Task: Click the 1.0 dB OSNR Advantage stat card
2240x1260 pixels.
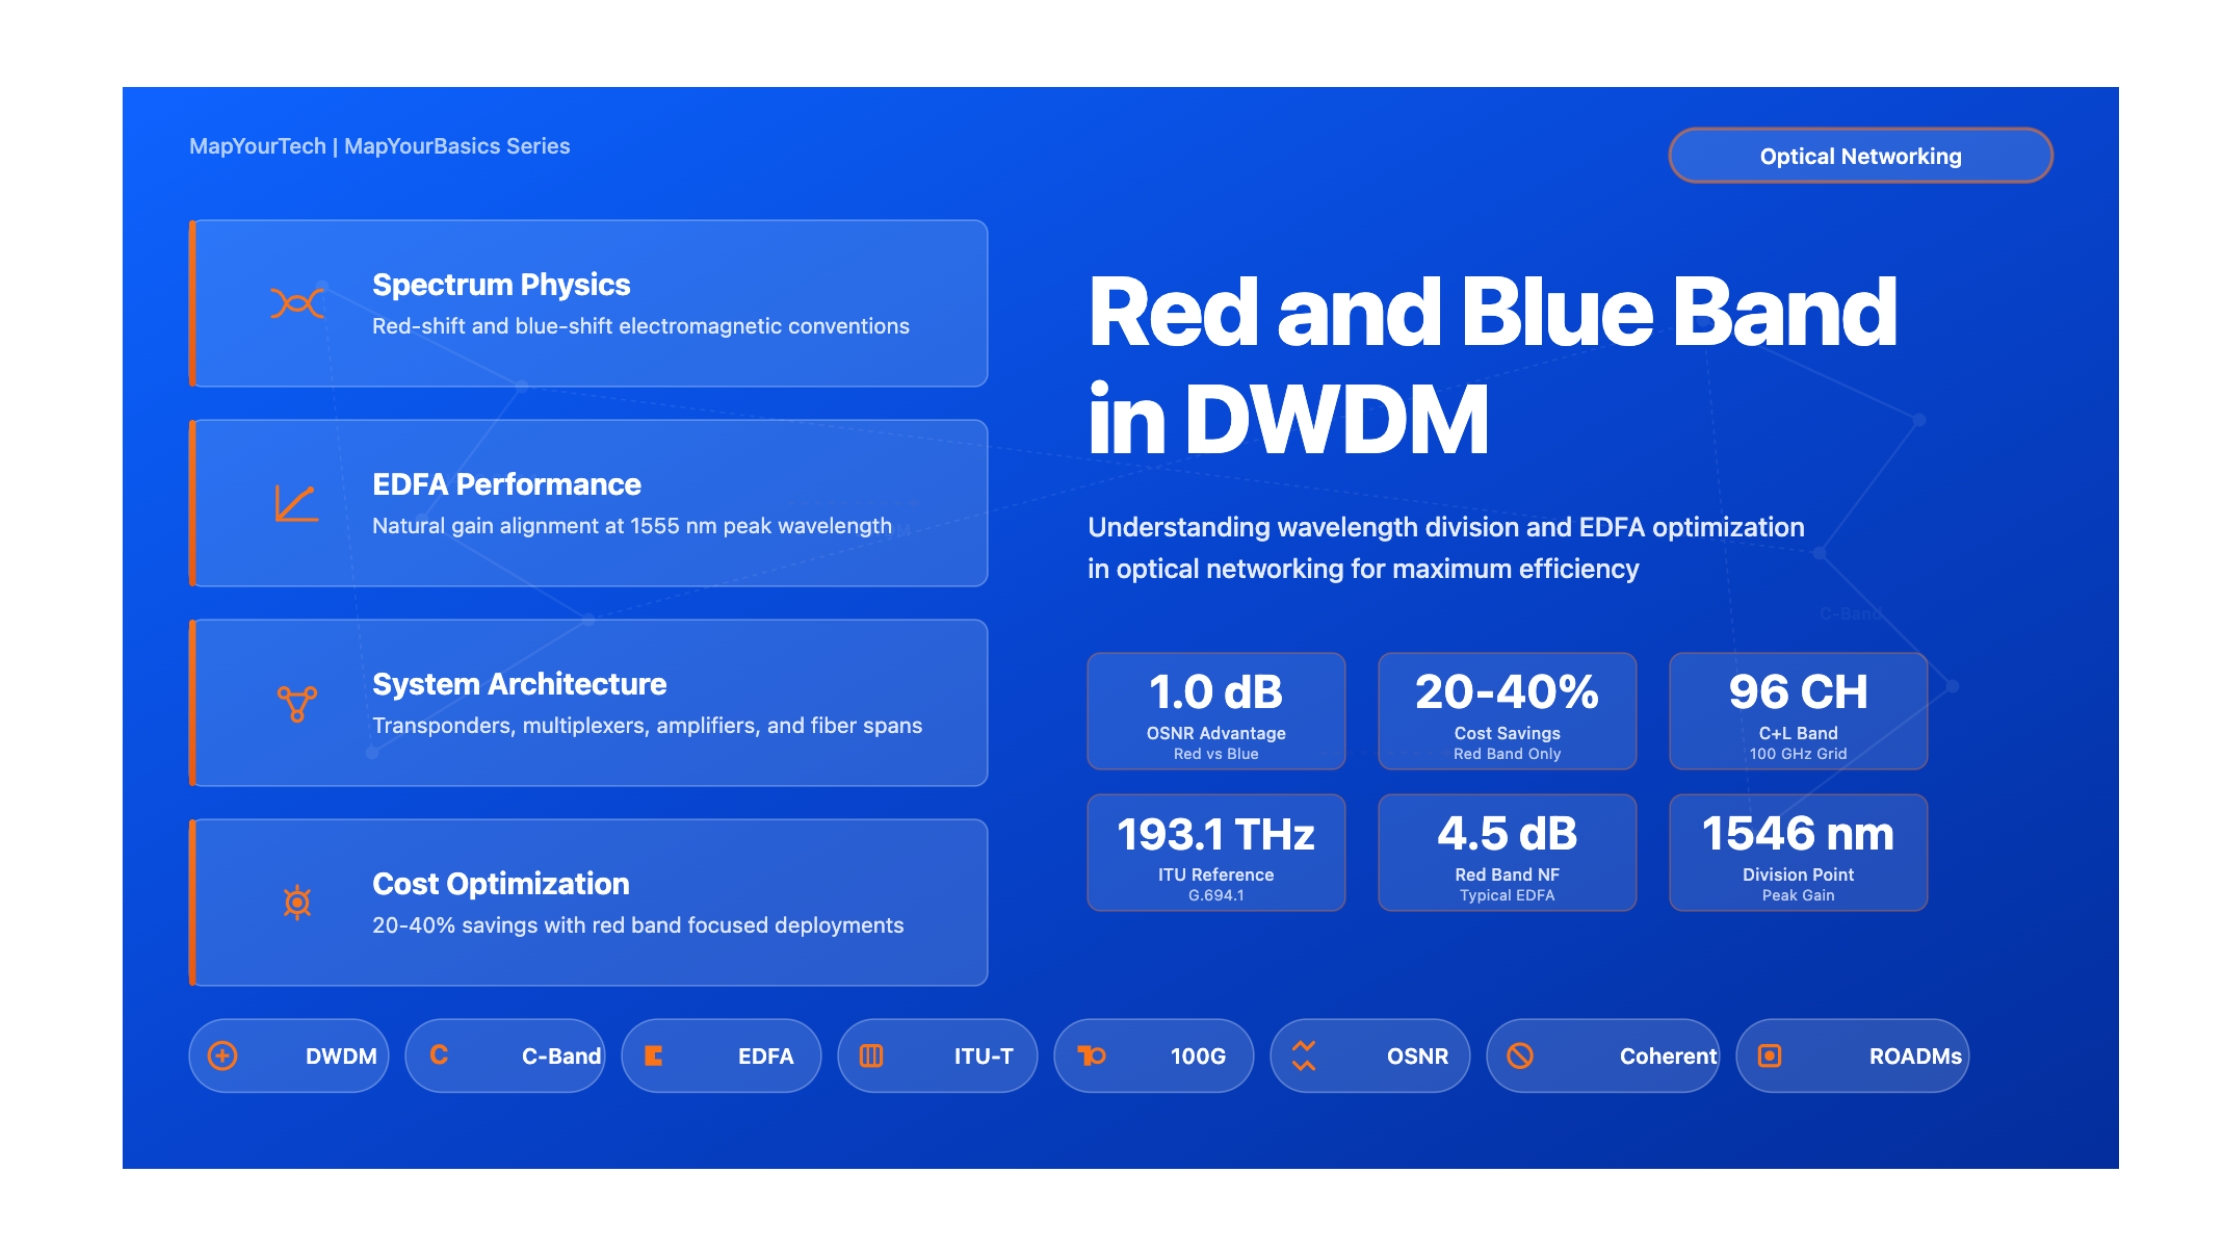Action: (1216, 711)
